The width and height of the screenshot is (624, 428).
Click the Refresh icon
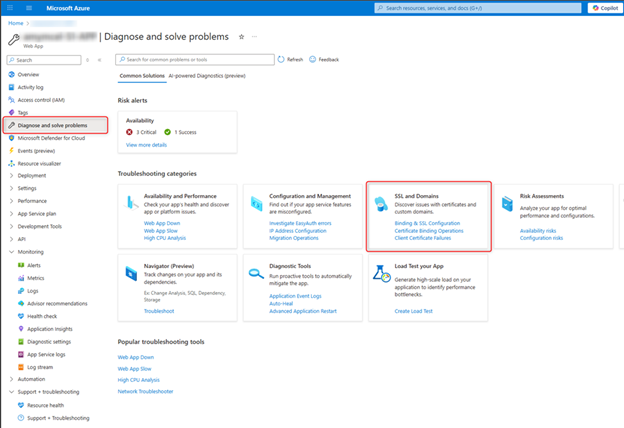[x=281, y=59]
